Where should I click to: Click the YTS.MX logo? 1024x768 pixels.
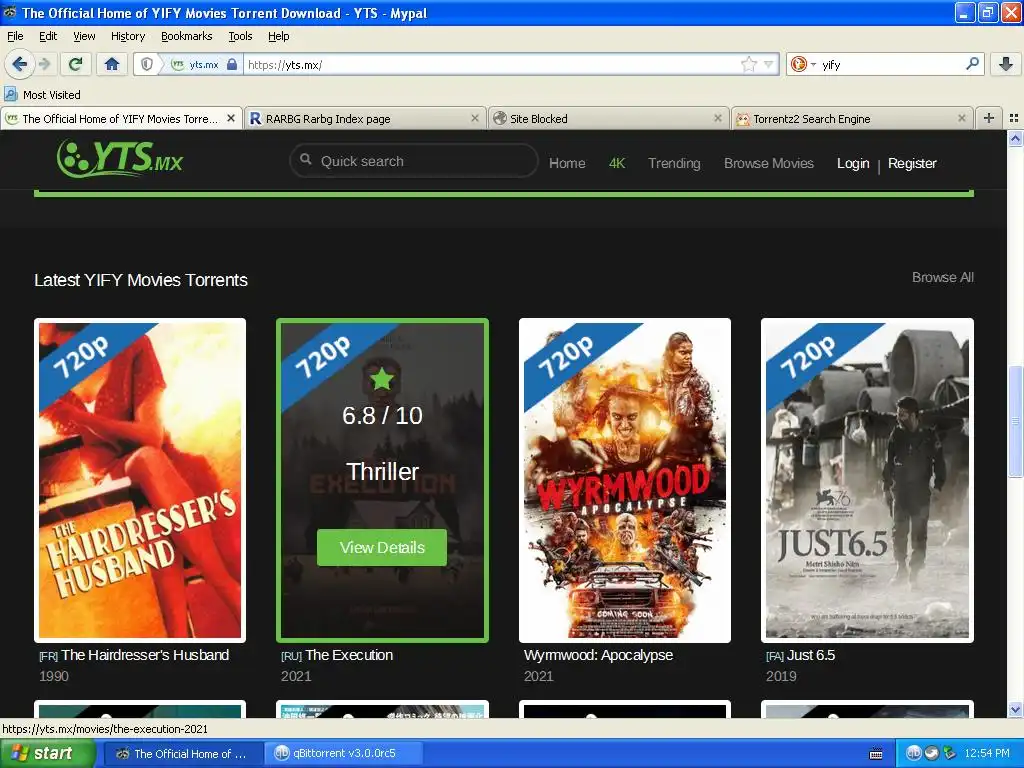(120, 159)
